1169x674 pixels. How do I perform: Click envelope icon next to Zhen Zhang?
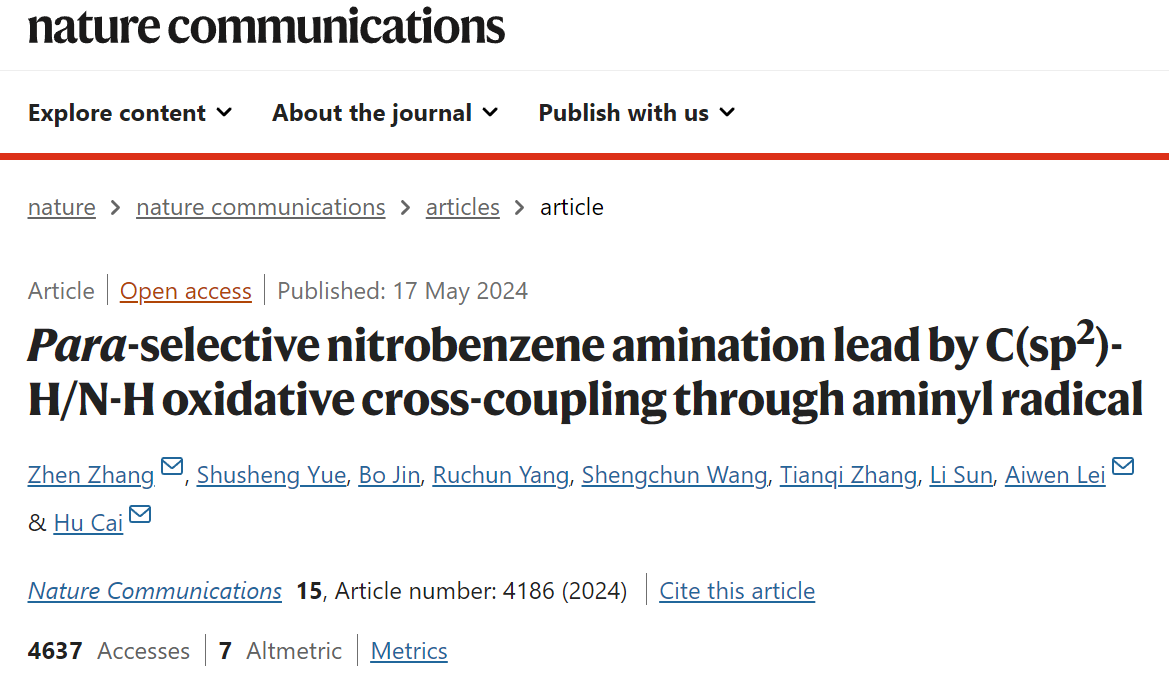172,467
